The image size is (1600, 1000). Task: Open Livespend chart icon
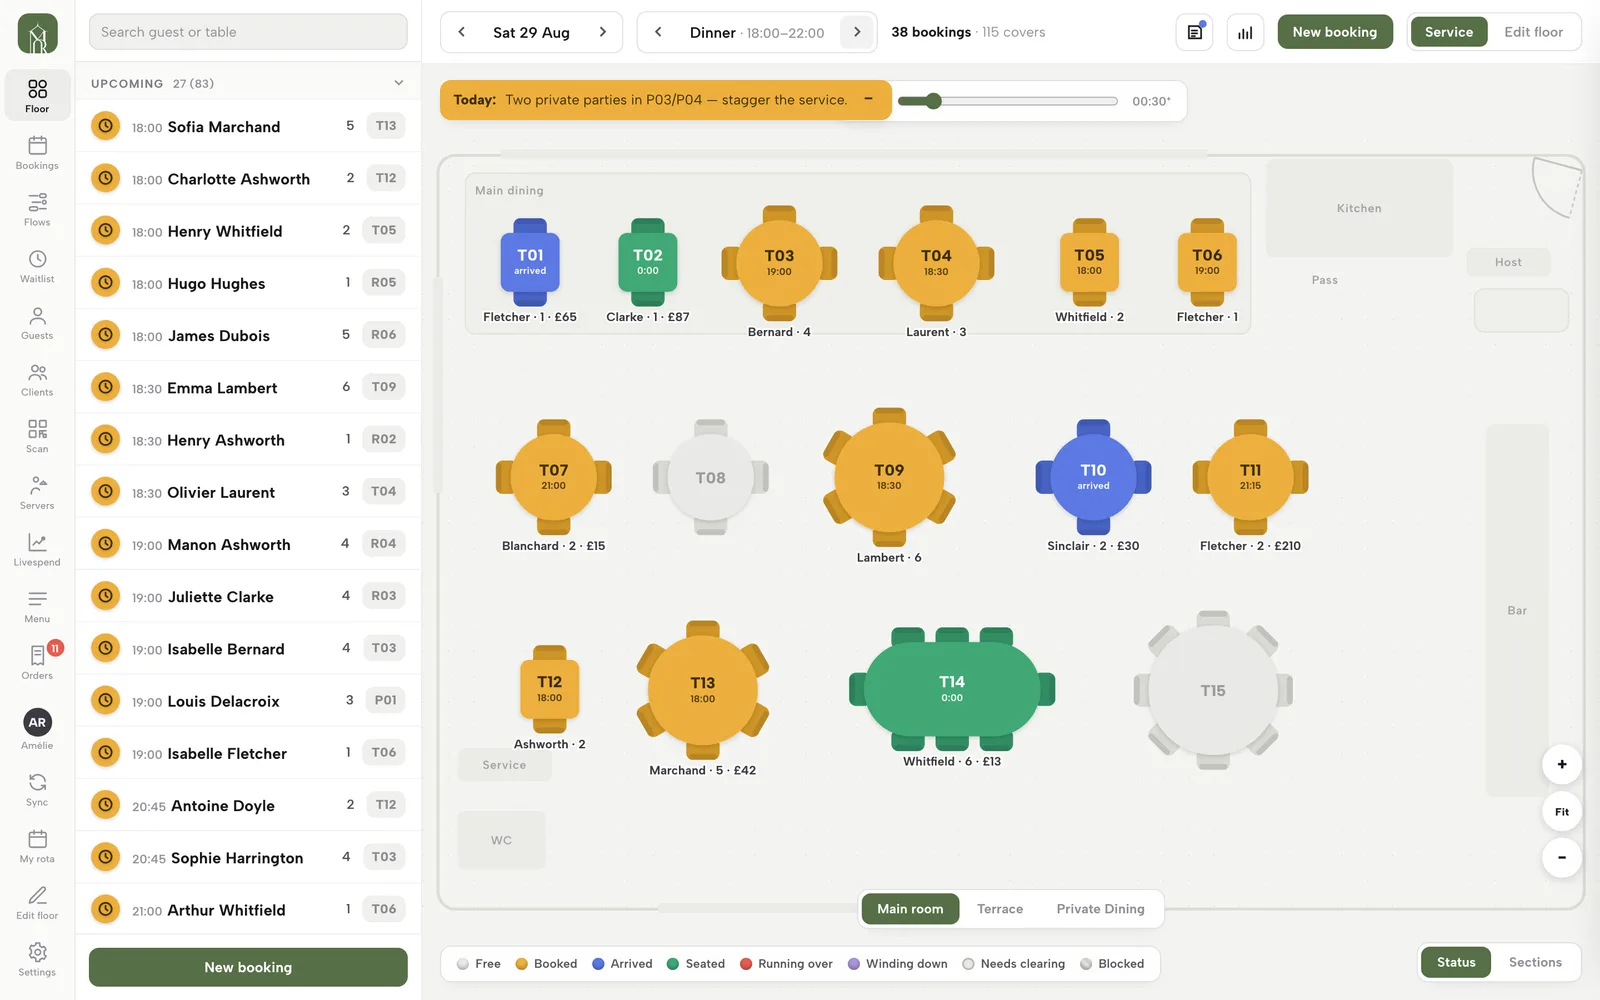37,550
